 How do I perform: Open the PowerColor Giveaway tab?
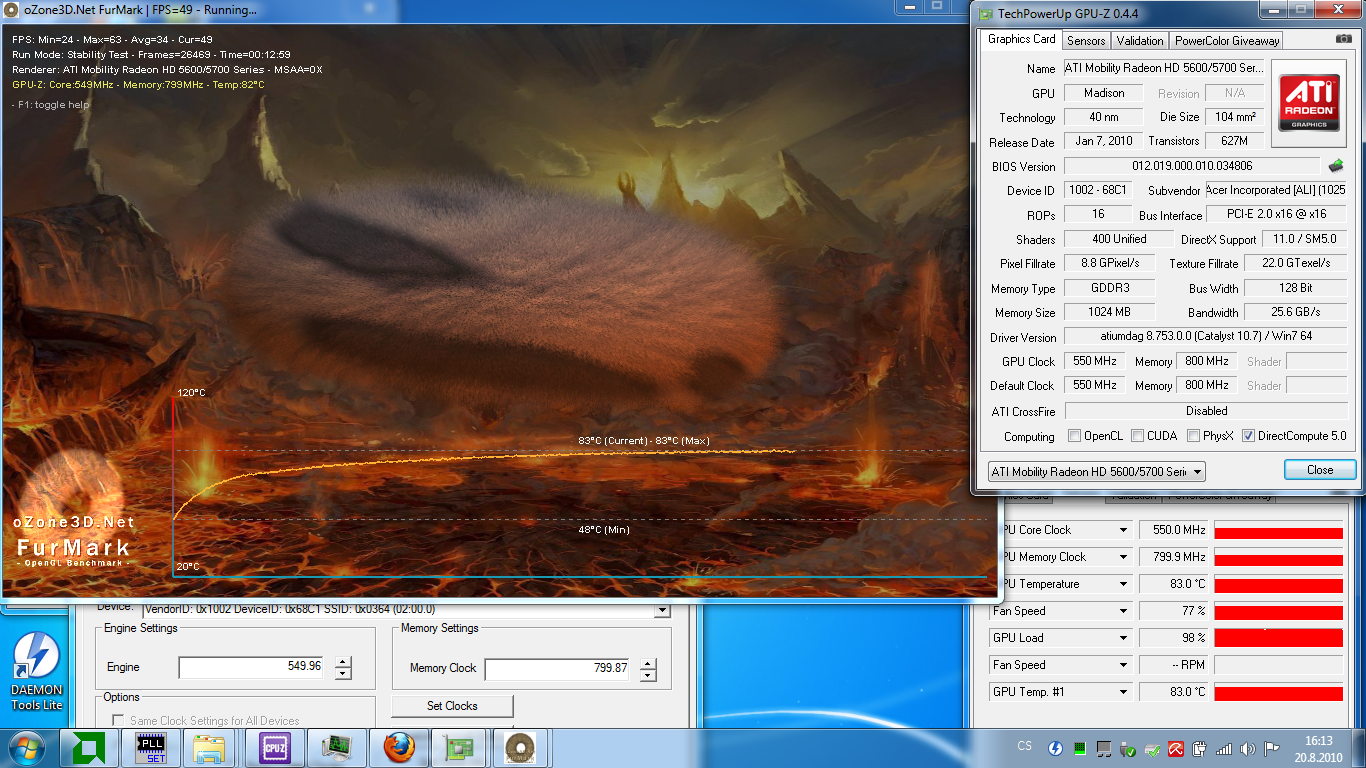tap(1226, 41)
